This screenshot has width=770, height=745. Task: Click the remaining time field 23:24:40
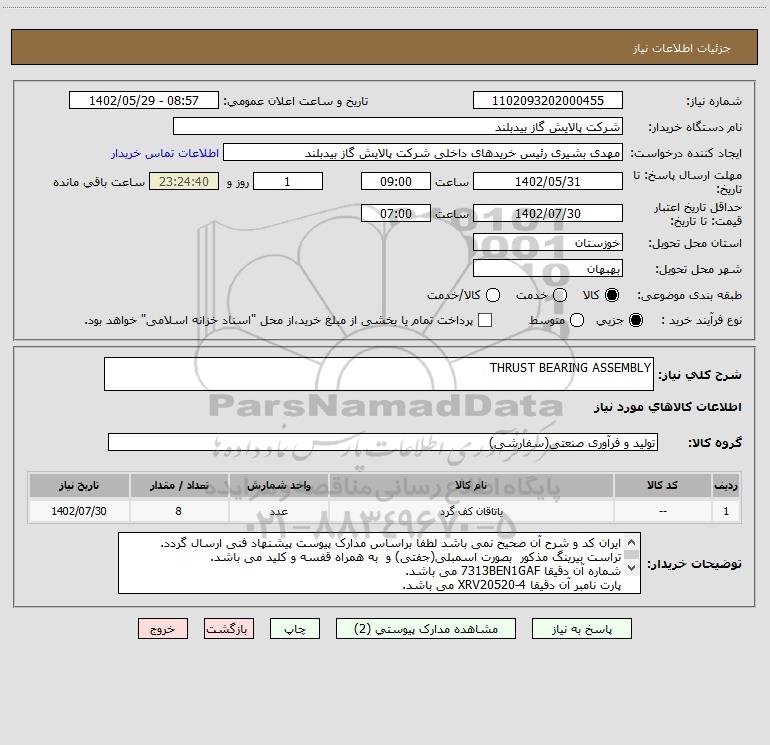(184, 181)
